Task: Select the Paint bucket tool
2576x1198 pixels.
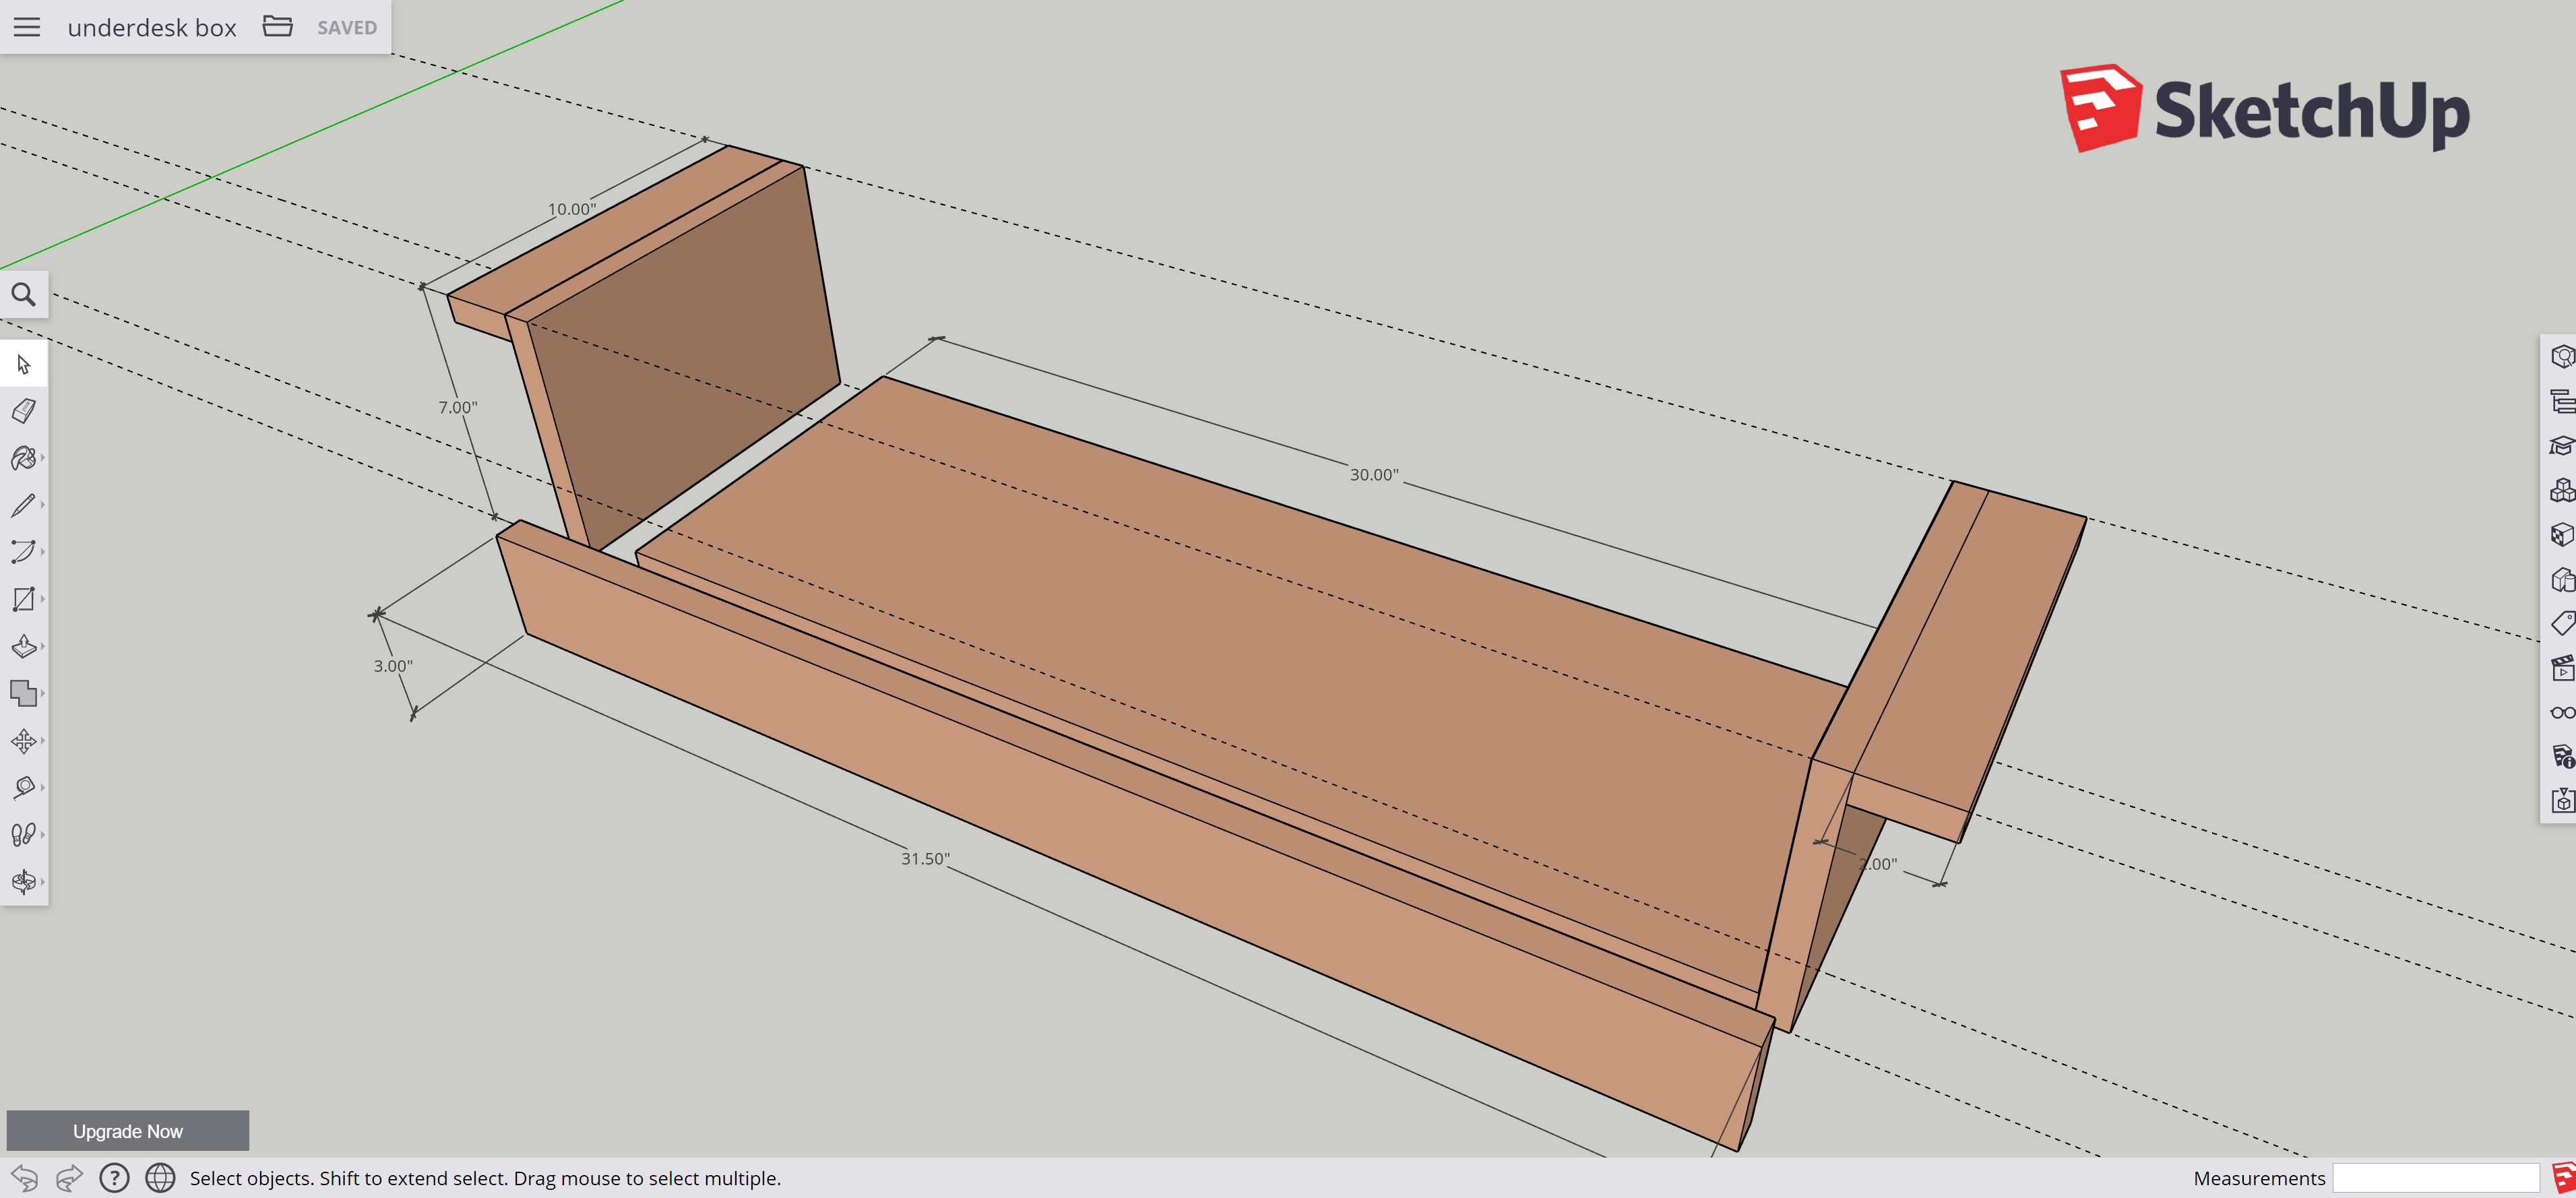Action: 23,458
